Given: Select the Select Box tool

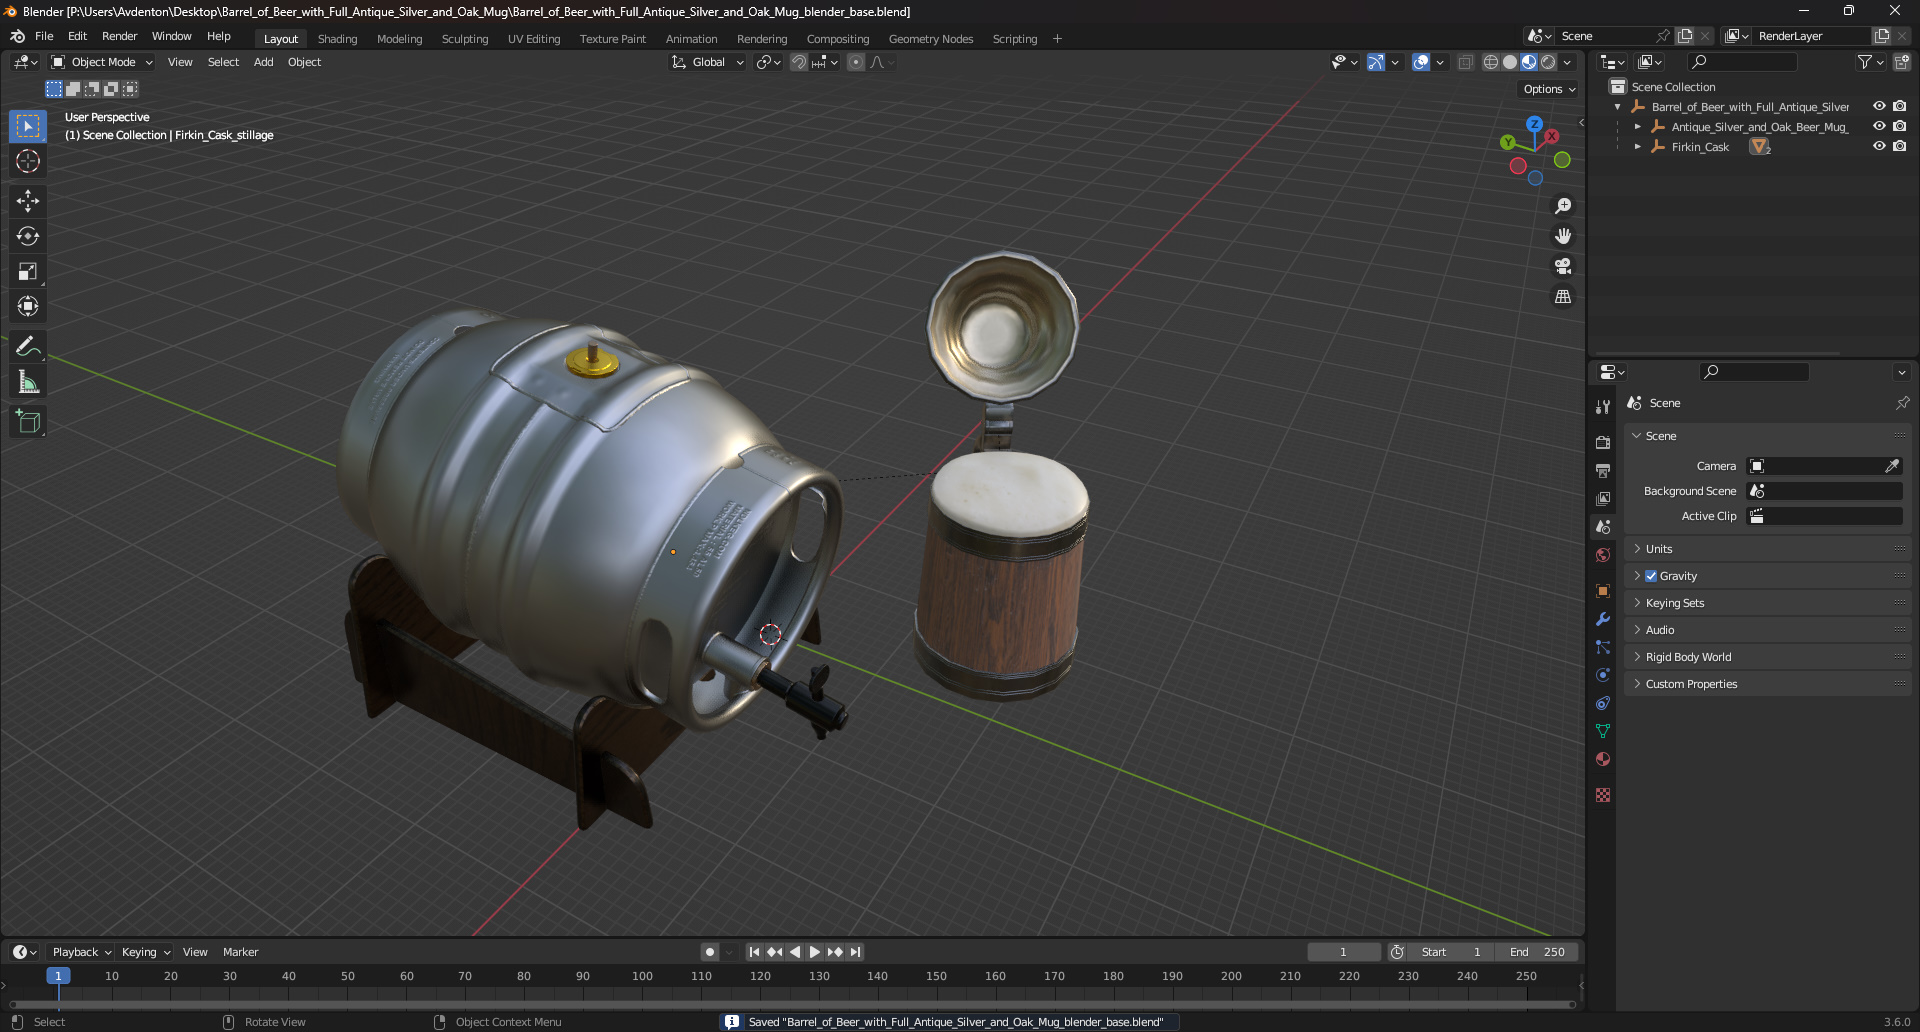Looking at the screenshot, I should point(28,126).
